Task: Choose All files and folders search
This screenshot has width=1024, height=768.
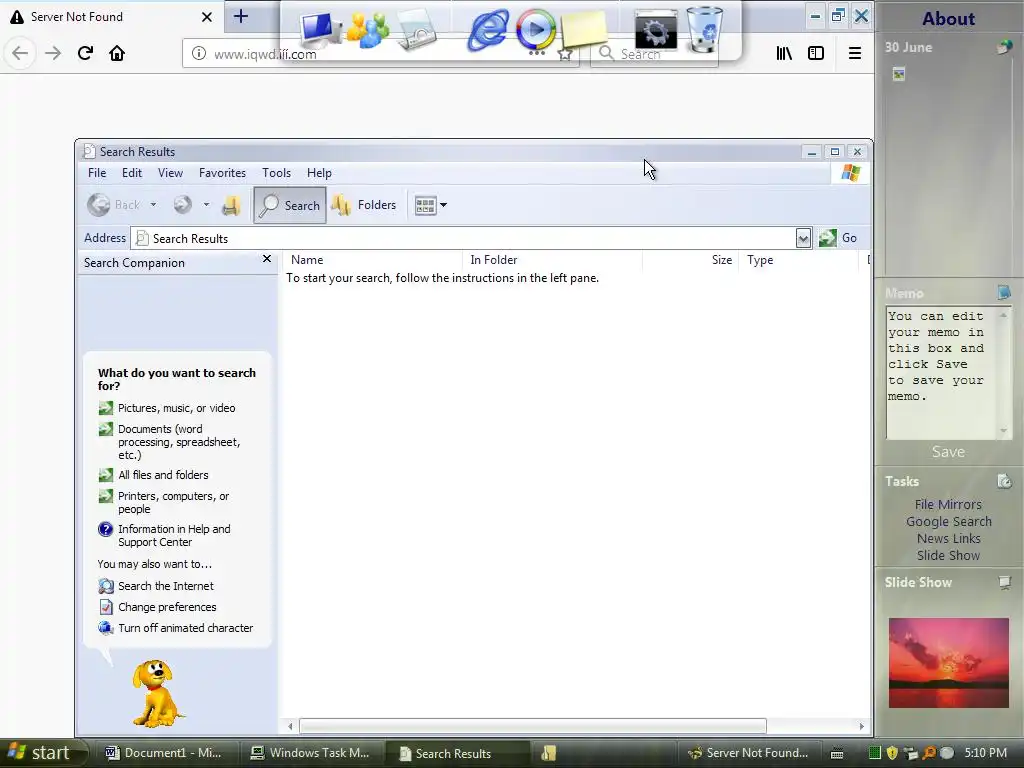Action: 163,475
